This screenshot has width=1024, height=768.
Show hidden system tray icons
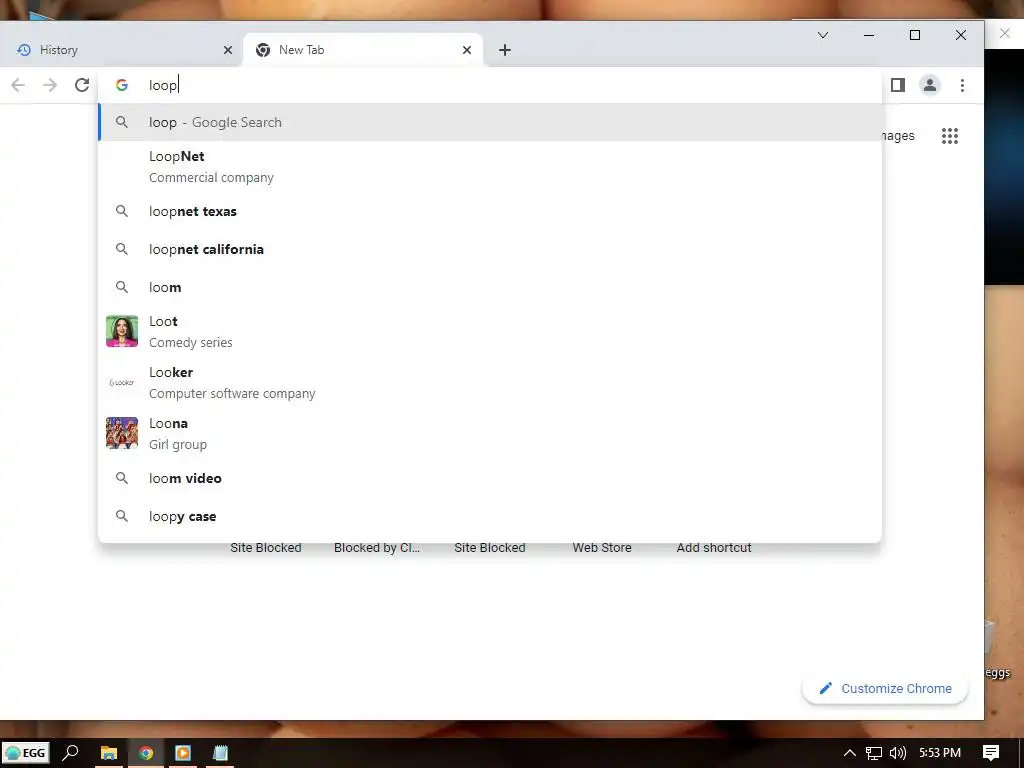849,753
